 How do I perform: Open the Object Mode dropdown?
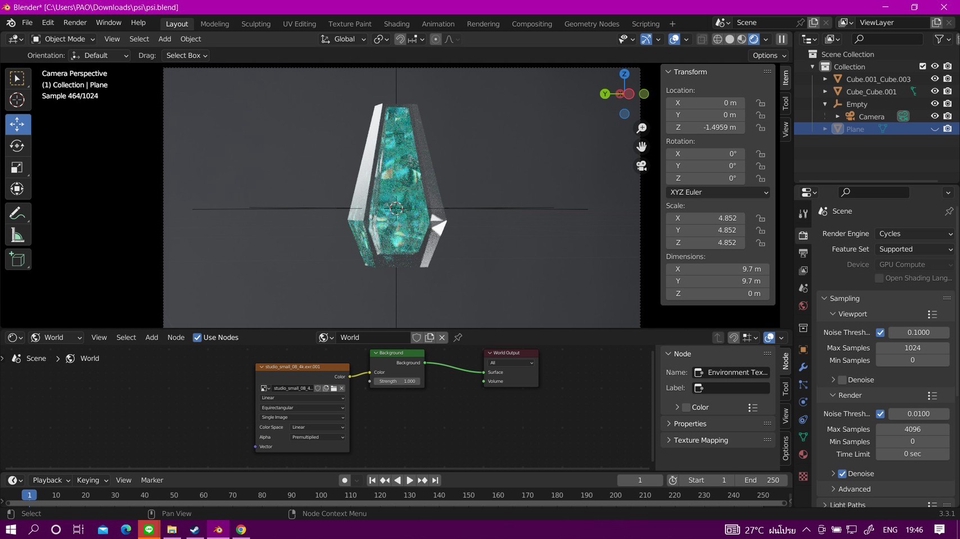64,39
